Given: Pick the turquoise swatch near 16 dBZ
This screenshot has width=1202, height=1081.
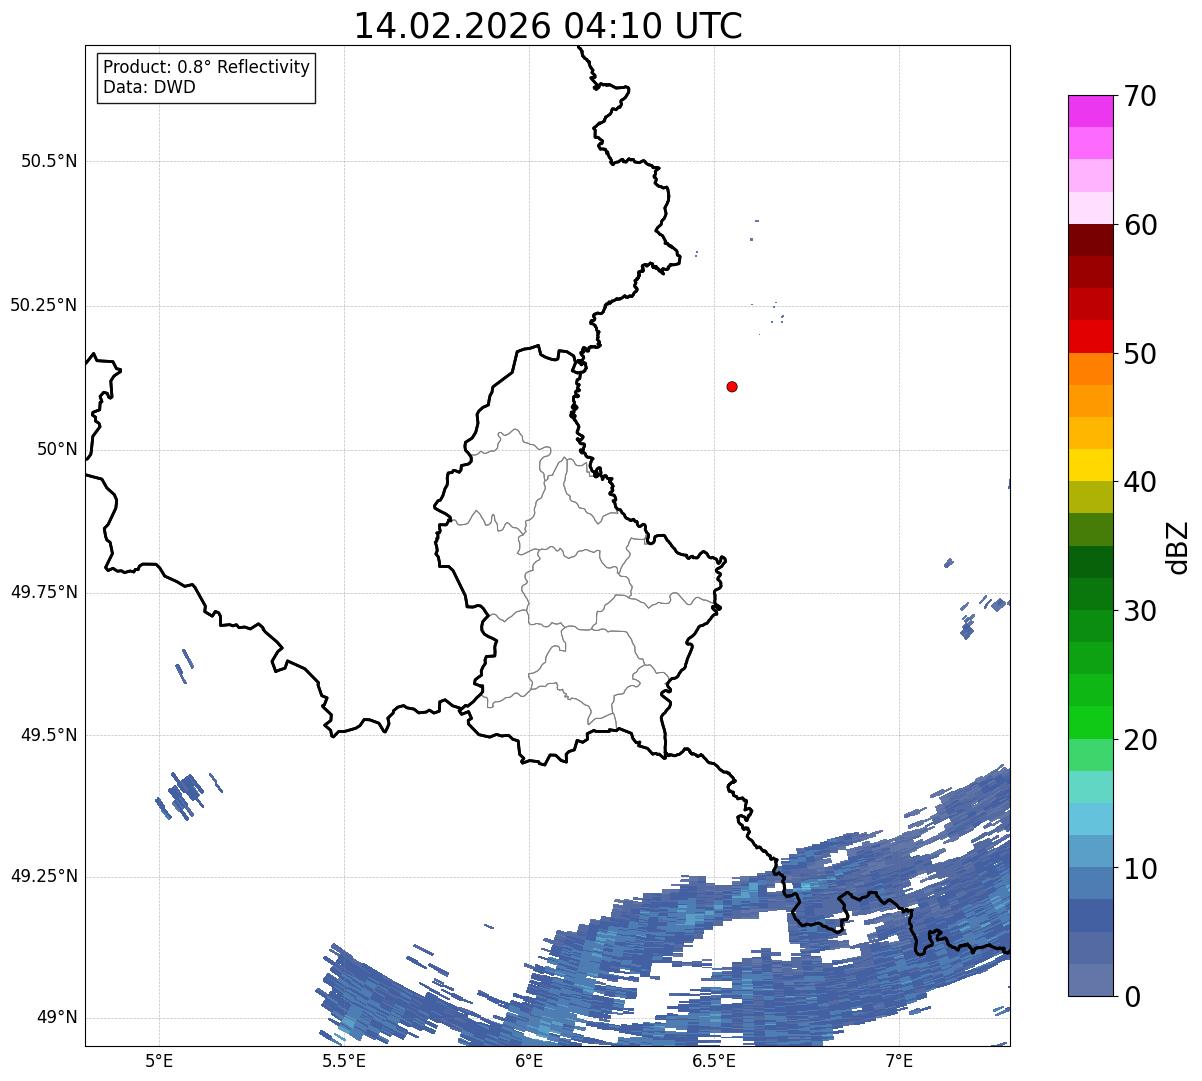Looking at the screenshot, I should point(1090,787).
